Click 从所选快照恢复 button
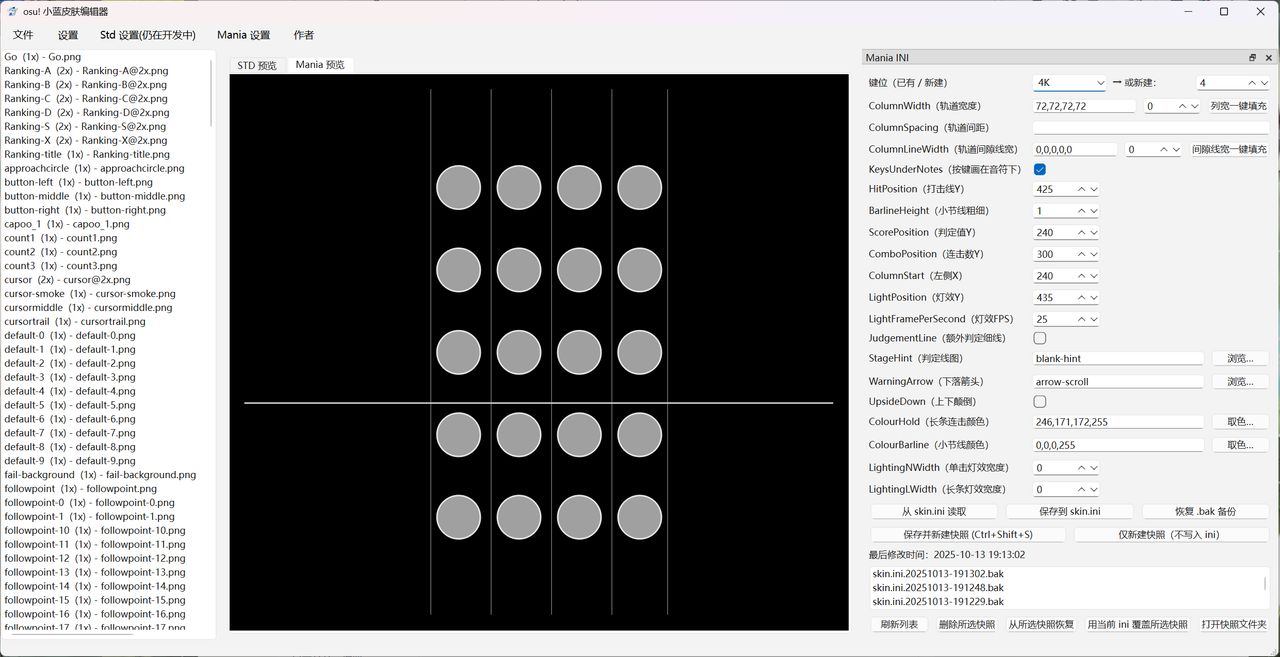 tap(1041, 624)
